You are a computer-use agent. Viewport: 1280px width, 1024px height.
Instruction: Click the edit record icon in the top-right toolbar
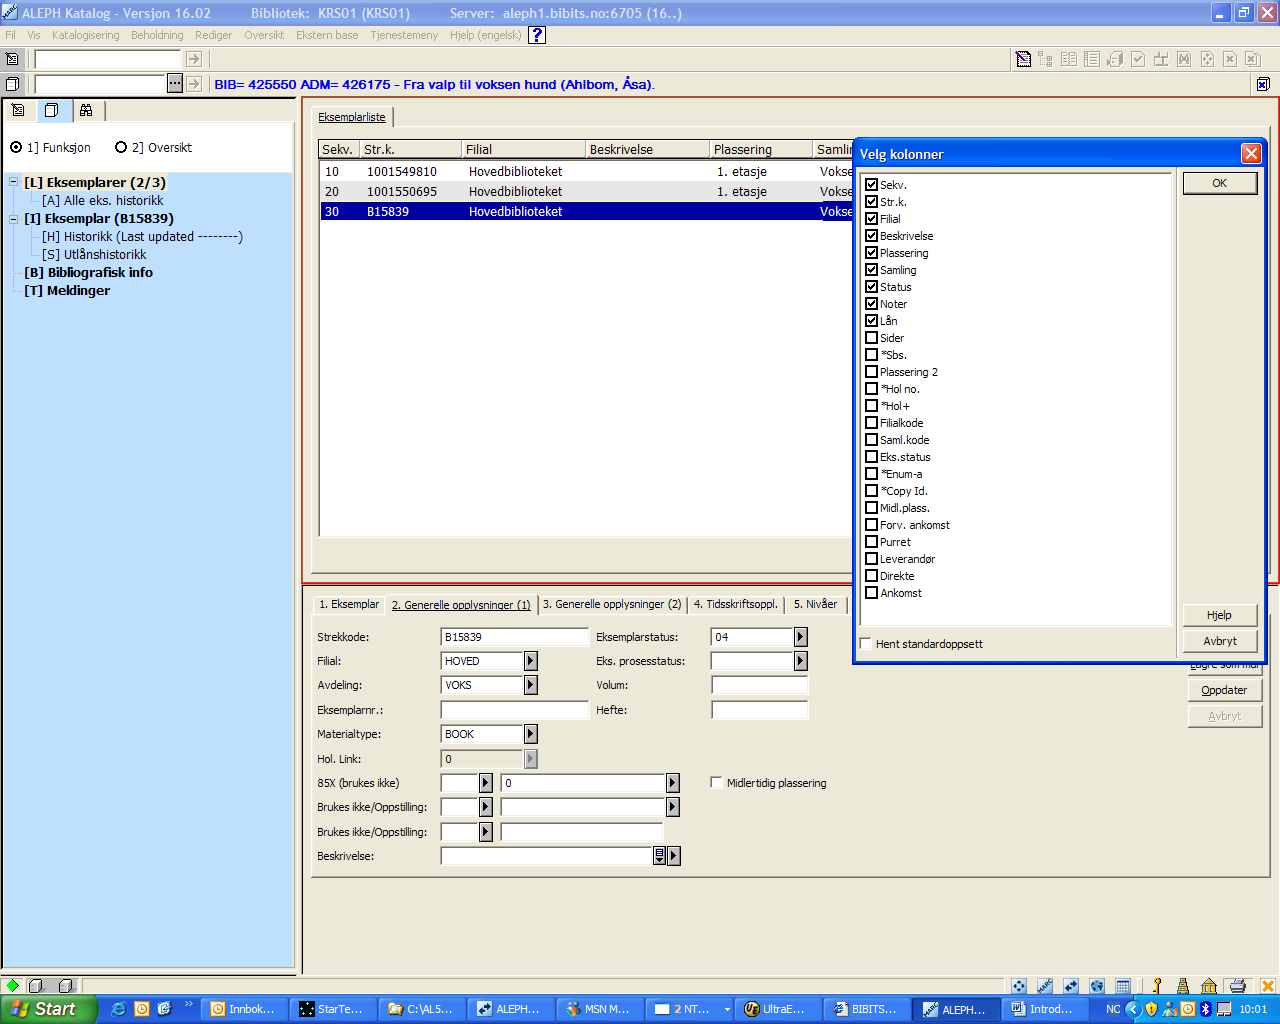[1023, 59]
